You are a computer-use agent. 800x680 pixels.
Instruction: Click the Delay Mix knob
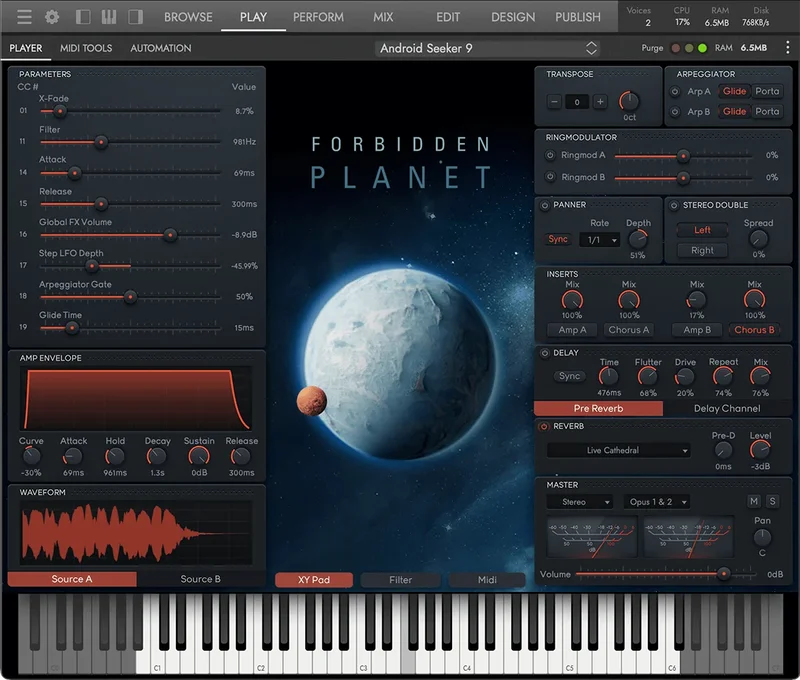coord(760,377)
